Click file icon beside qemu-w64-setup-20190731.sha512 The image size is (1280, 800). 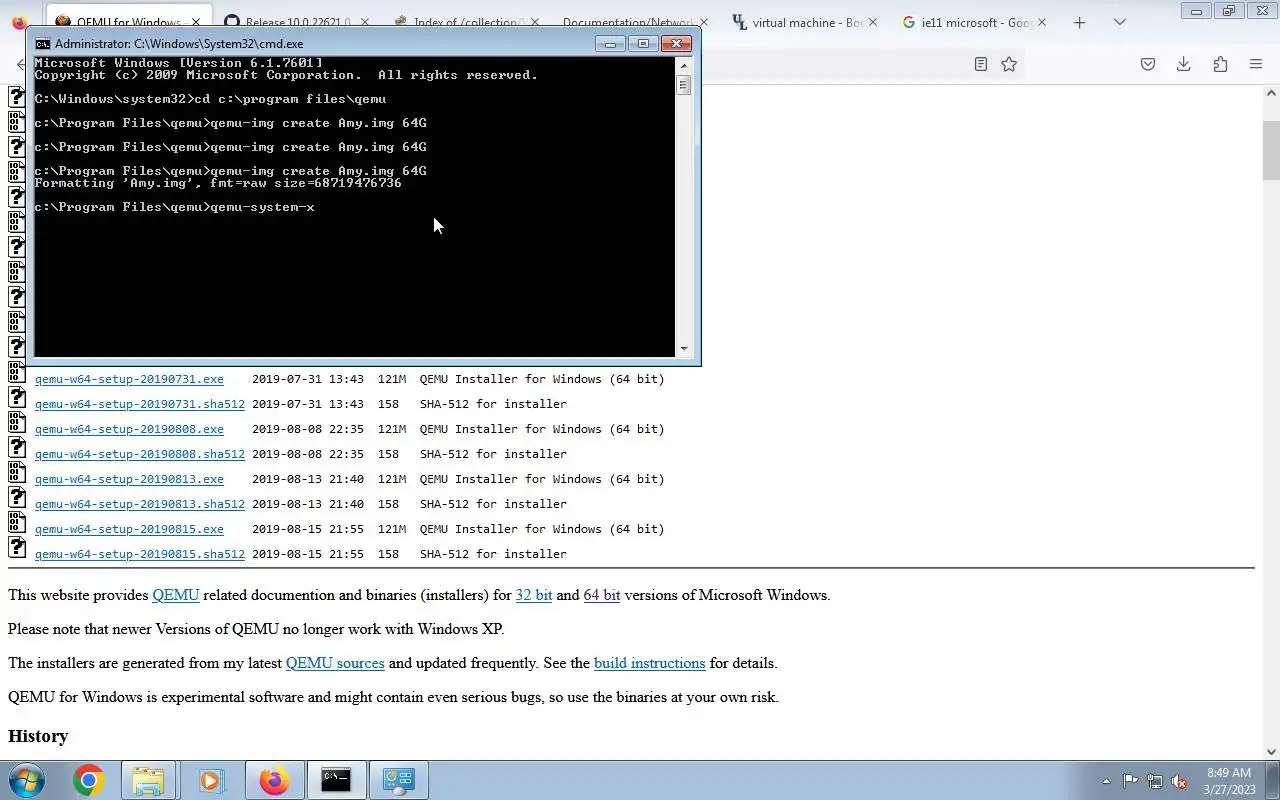17,397
